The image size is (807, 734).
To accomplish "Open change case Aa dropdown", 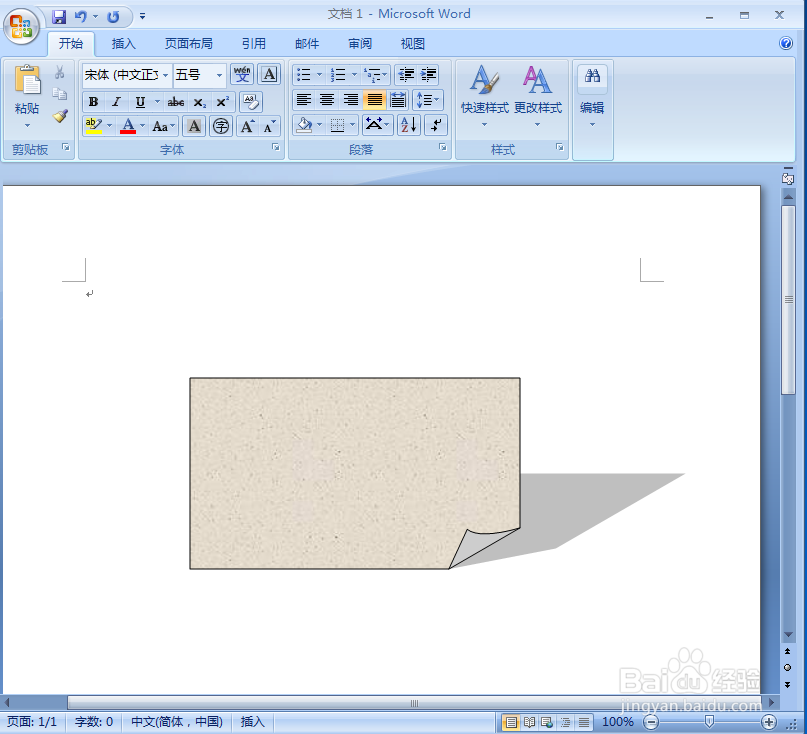I will click(x=164, y=126).
